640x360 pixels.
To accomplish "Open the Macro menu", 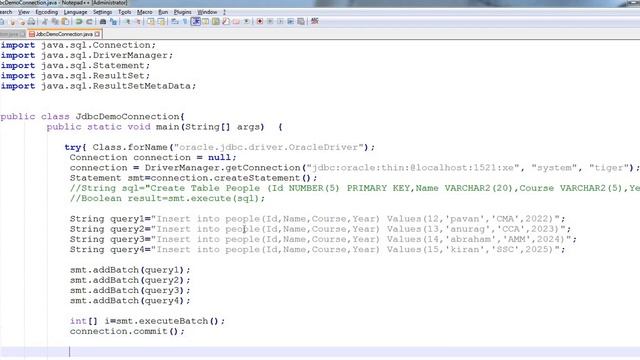I will point(144,12).
